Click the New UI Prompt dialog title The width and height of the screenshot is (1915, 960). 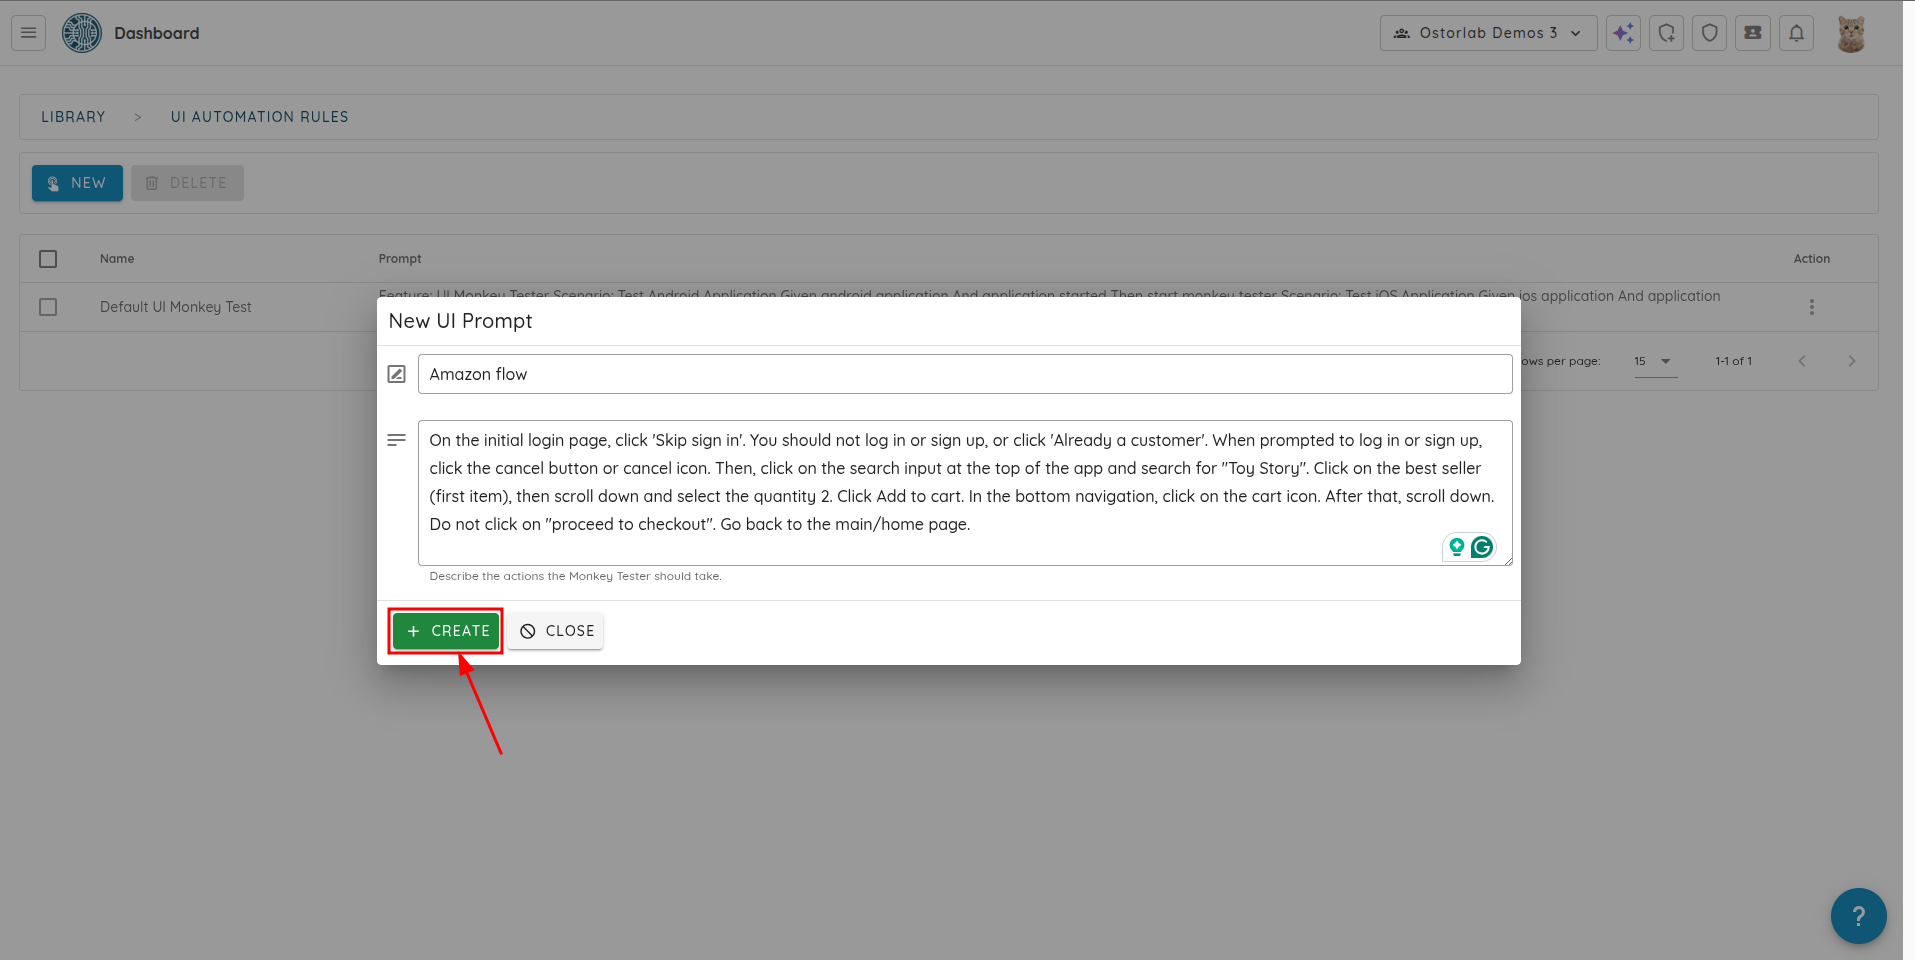pyautogui.click(x=460, y=321)
